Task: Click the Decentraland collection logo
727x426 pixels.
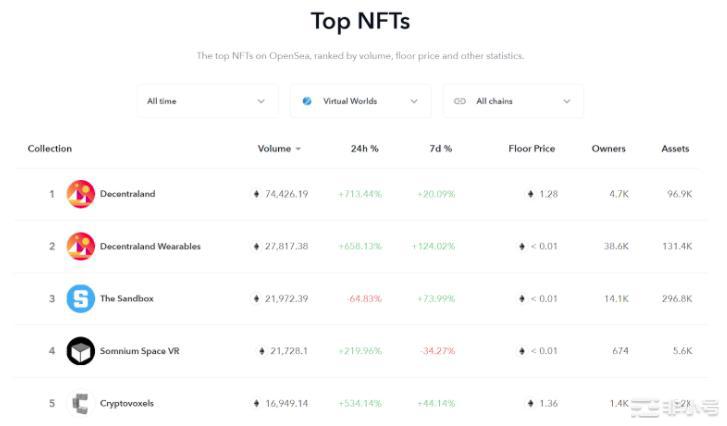Action: point(80,194)
